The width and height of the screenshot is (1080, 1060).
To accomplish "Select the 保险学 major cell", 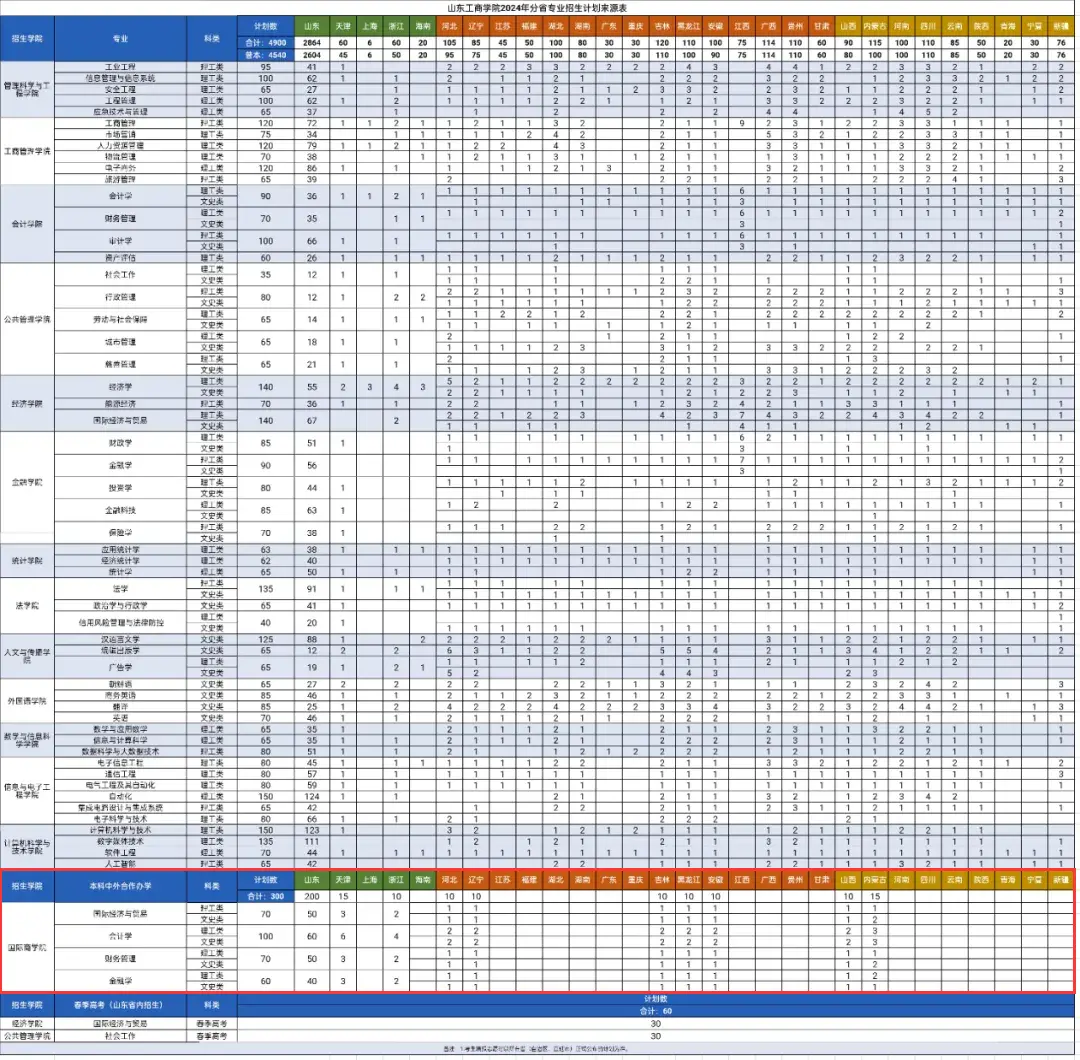I will pyautogui.click(x=121, y=533).
